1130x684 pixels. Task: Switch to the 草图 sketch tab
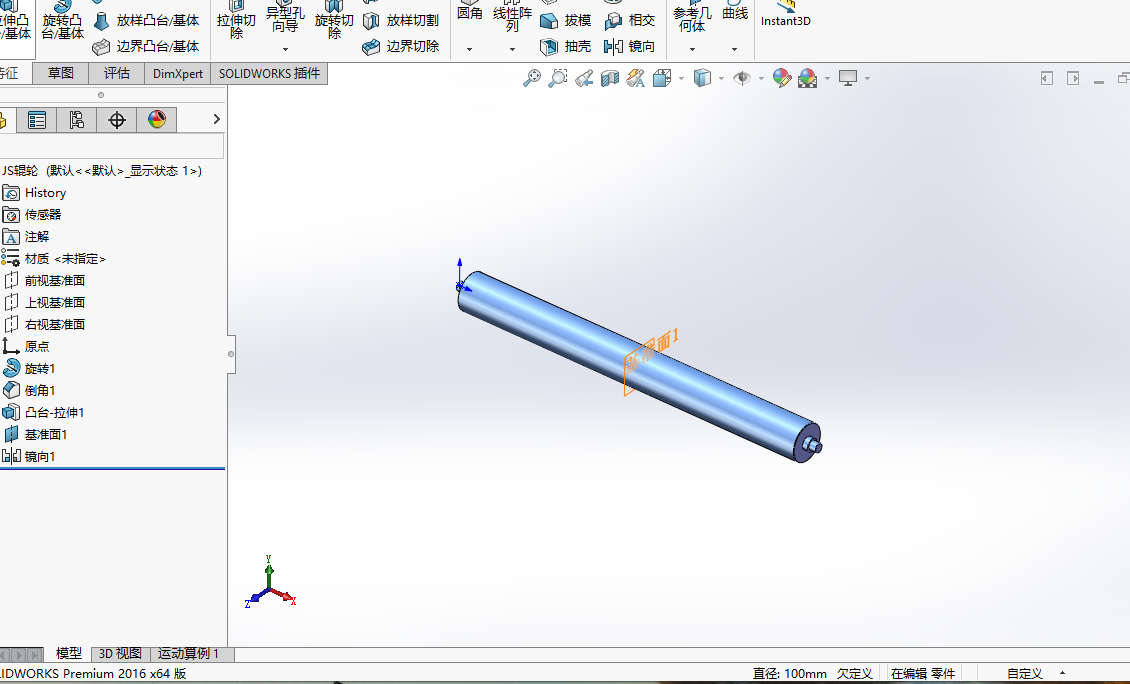pos(61,74)
